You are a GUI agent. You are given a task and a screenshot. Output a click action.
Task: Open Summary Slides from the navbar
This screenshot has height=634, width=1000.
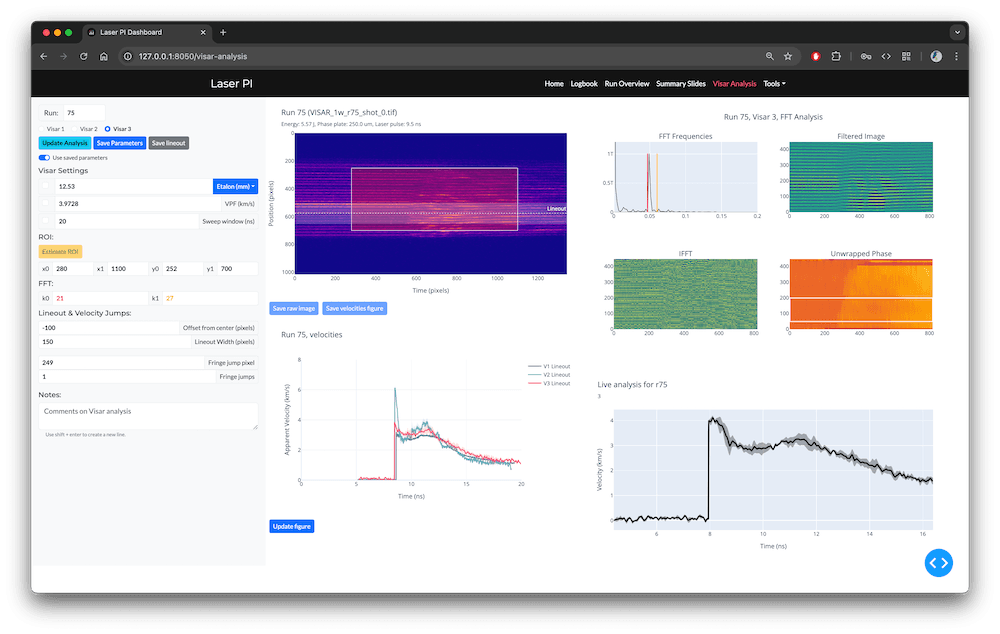tap(680, 84)
